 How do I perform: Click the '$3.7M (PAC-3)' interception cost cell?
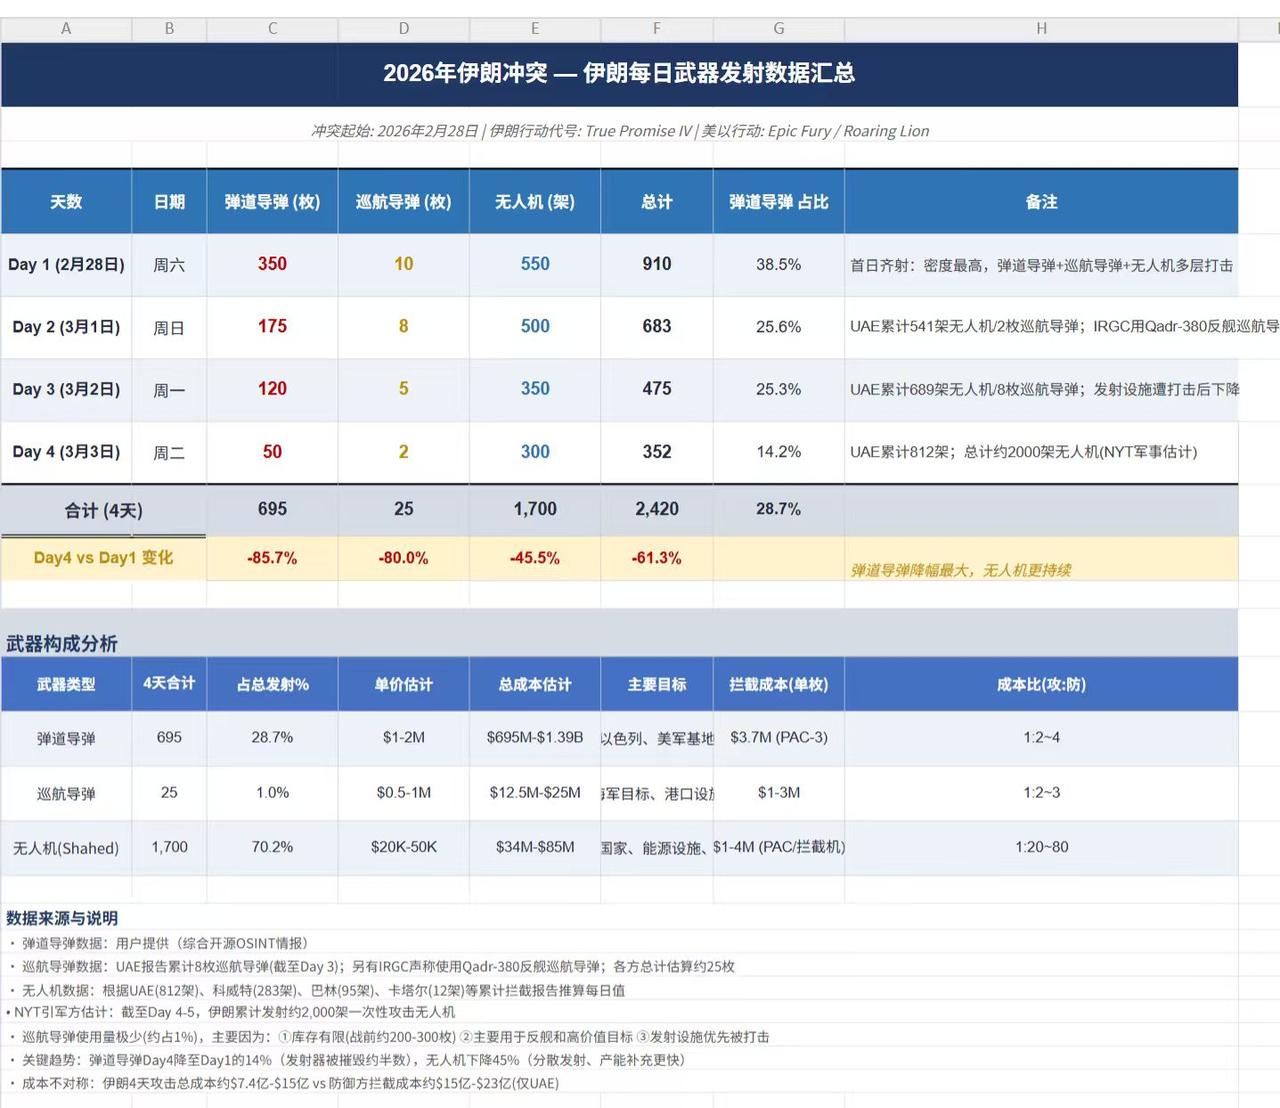778,738
